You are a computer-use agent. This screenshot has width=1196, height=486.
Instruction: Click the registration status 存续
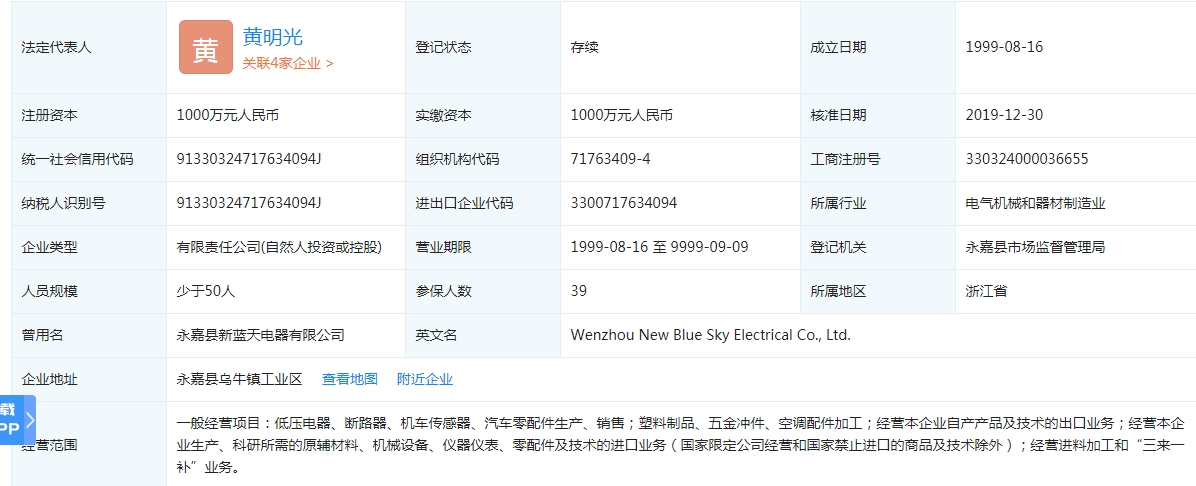584,47
